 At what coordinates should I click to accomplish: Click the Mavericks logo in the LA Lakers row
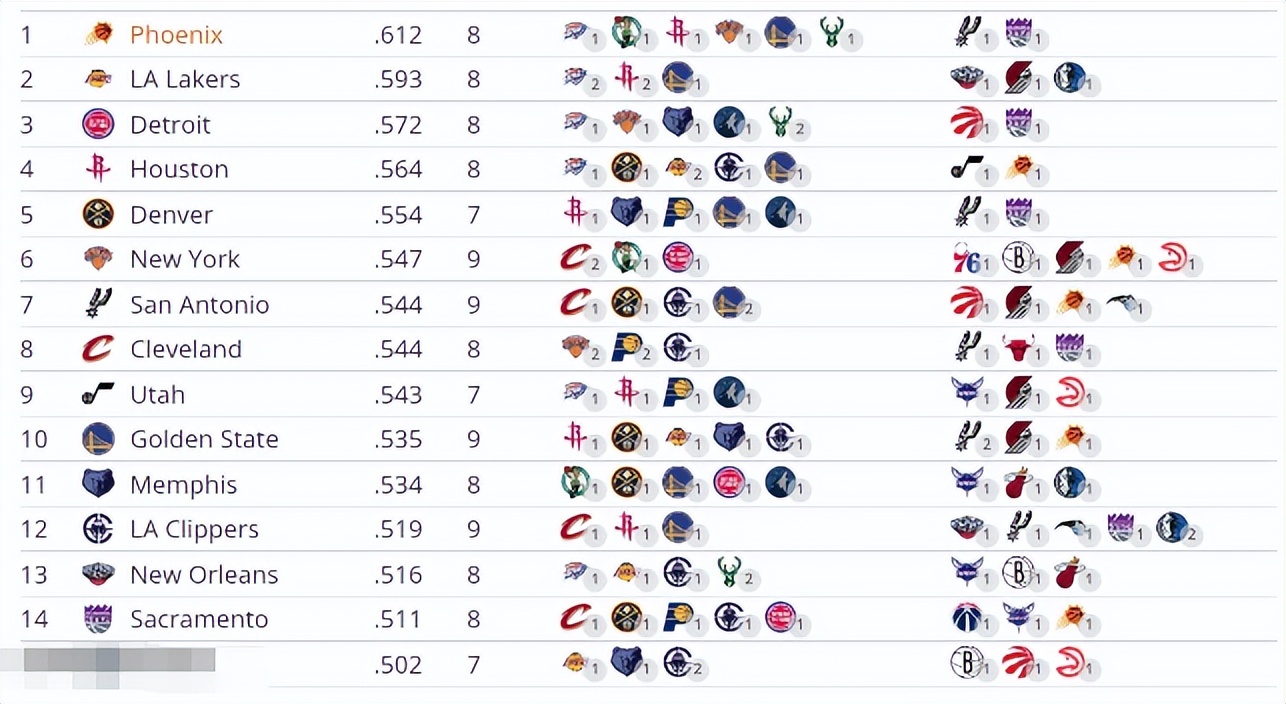[x=1068, y=77]
